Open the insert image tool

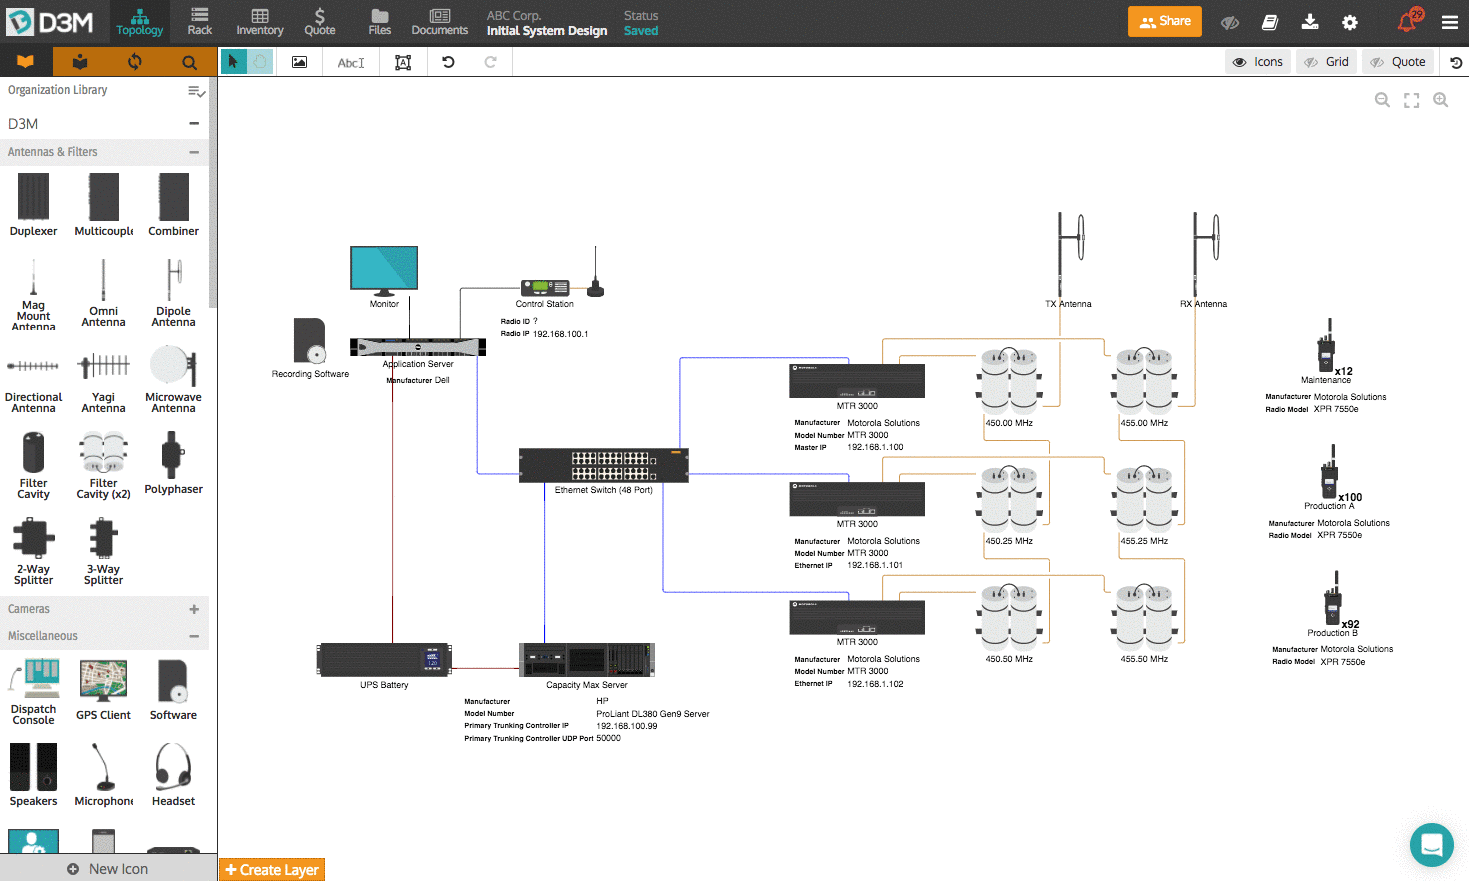click(x=297, y=62)
